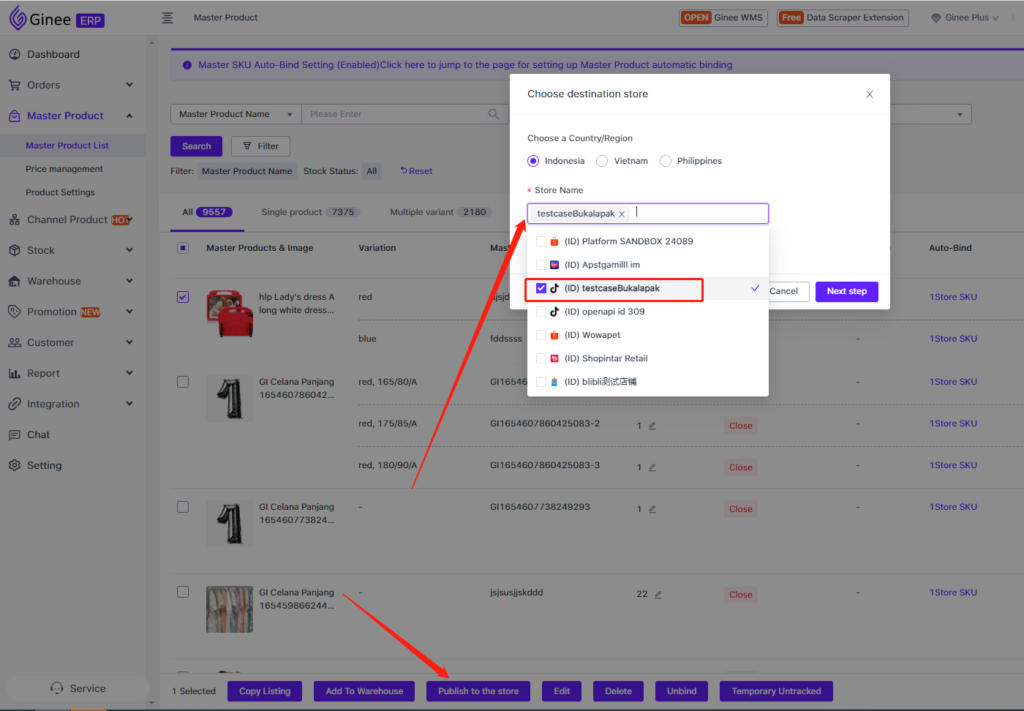
Task: Click the Orders cart icon
Action: tap(14, 85)
